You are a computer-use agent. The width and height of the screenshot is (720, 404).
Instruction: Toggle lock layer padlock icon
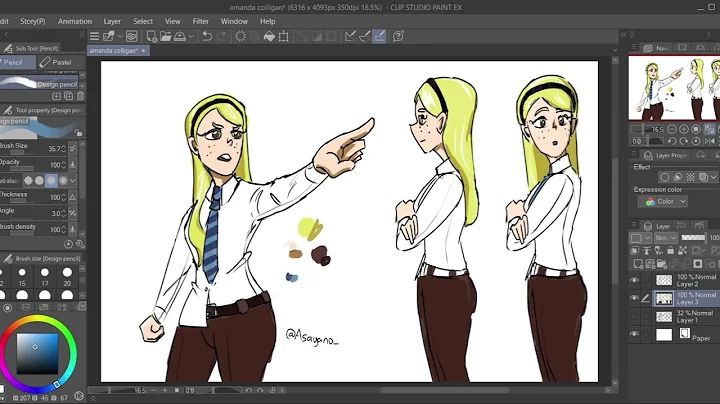(671, 250)
